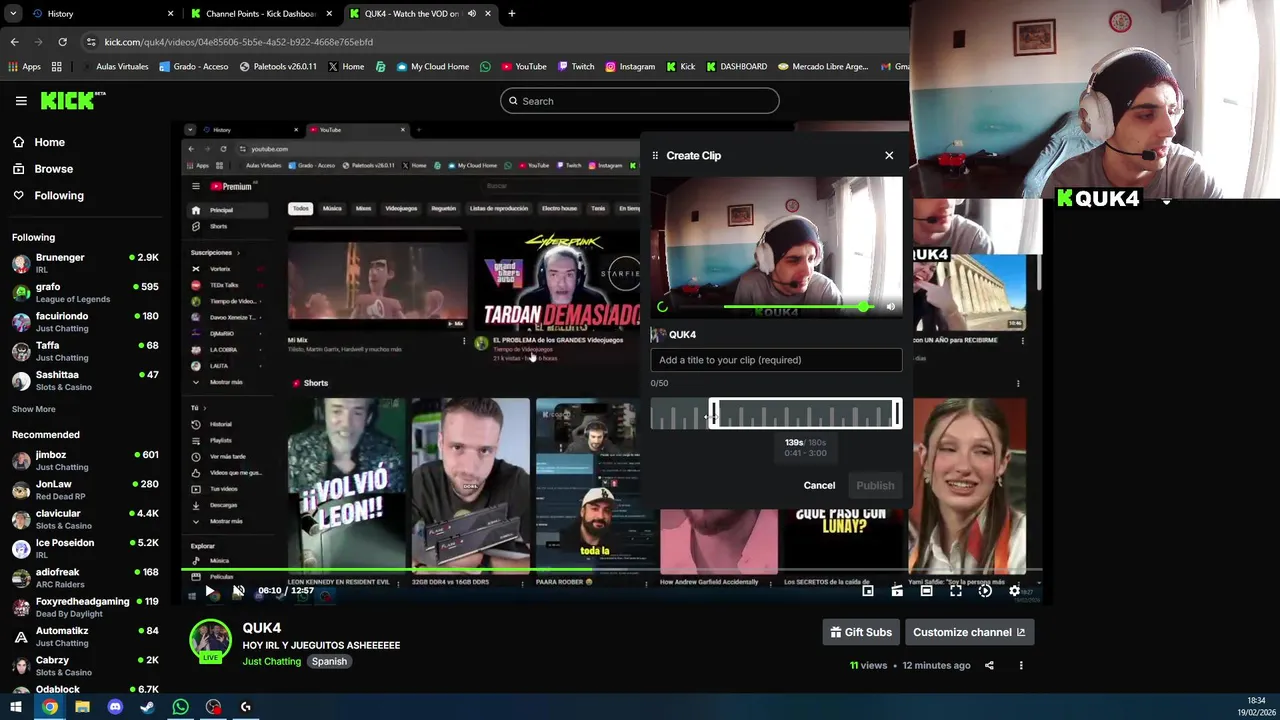Click left trim handle of clip range
Screen dimensions: 1280x720
714,414
